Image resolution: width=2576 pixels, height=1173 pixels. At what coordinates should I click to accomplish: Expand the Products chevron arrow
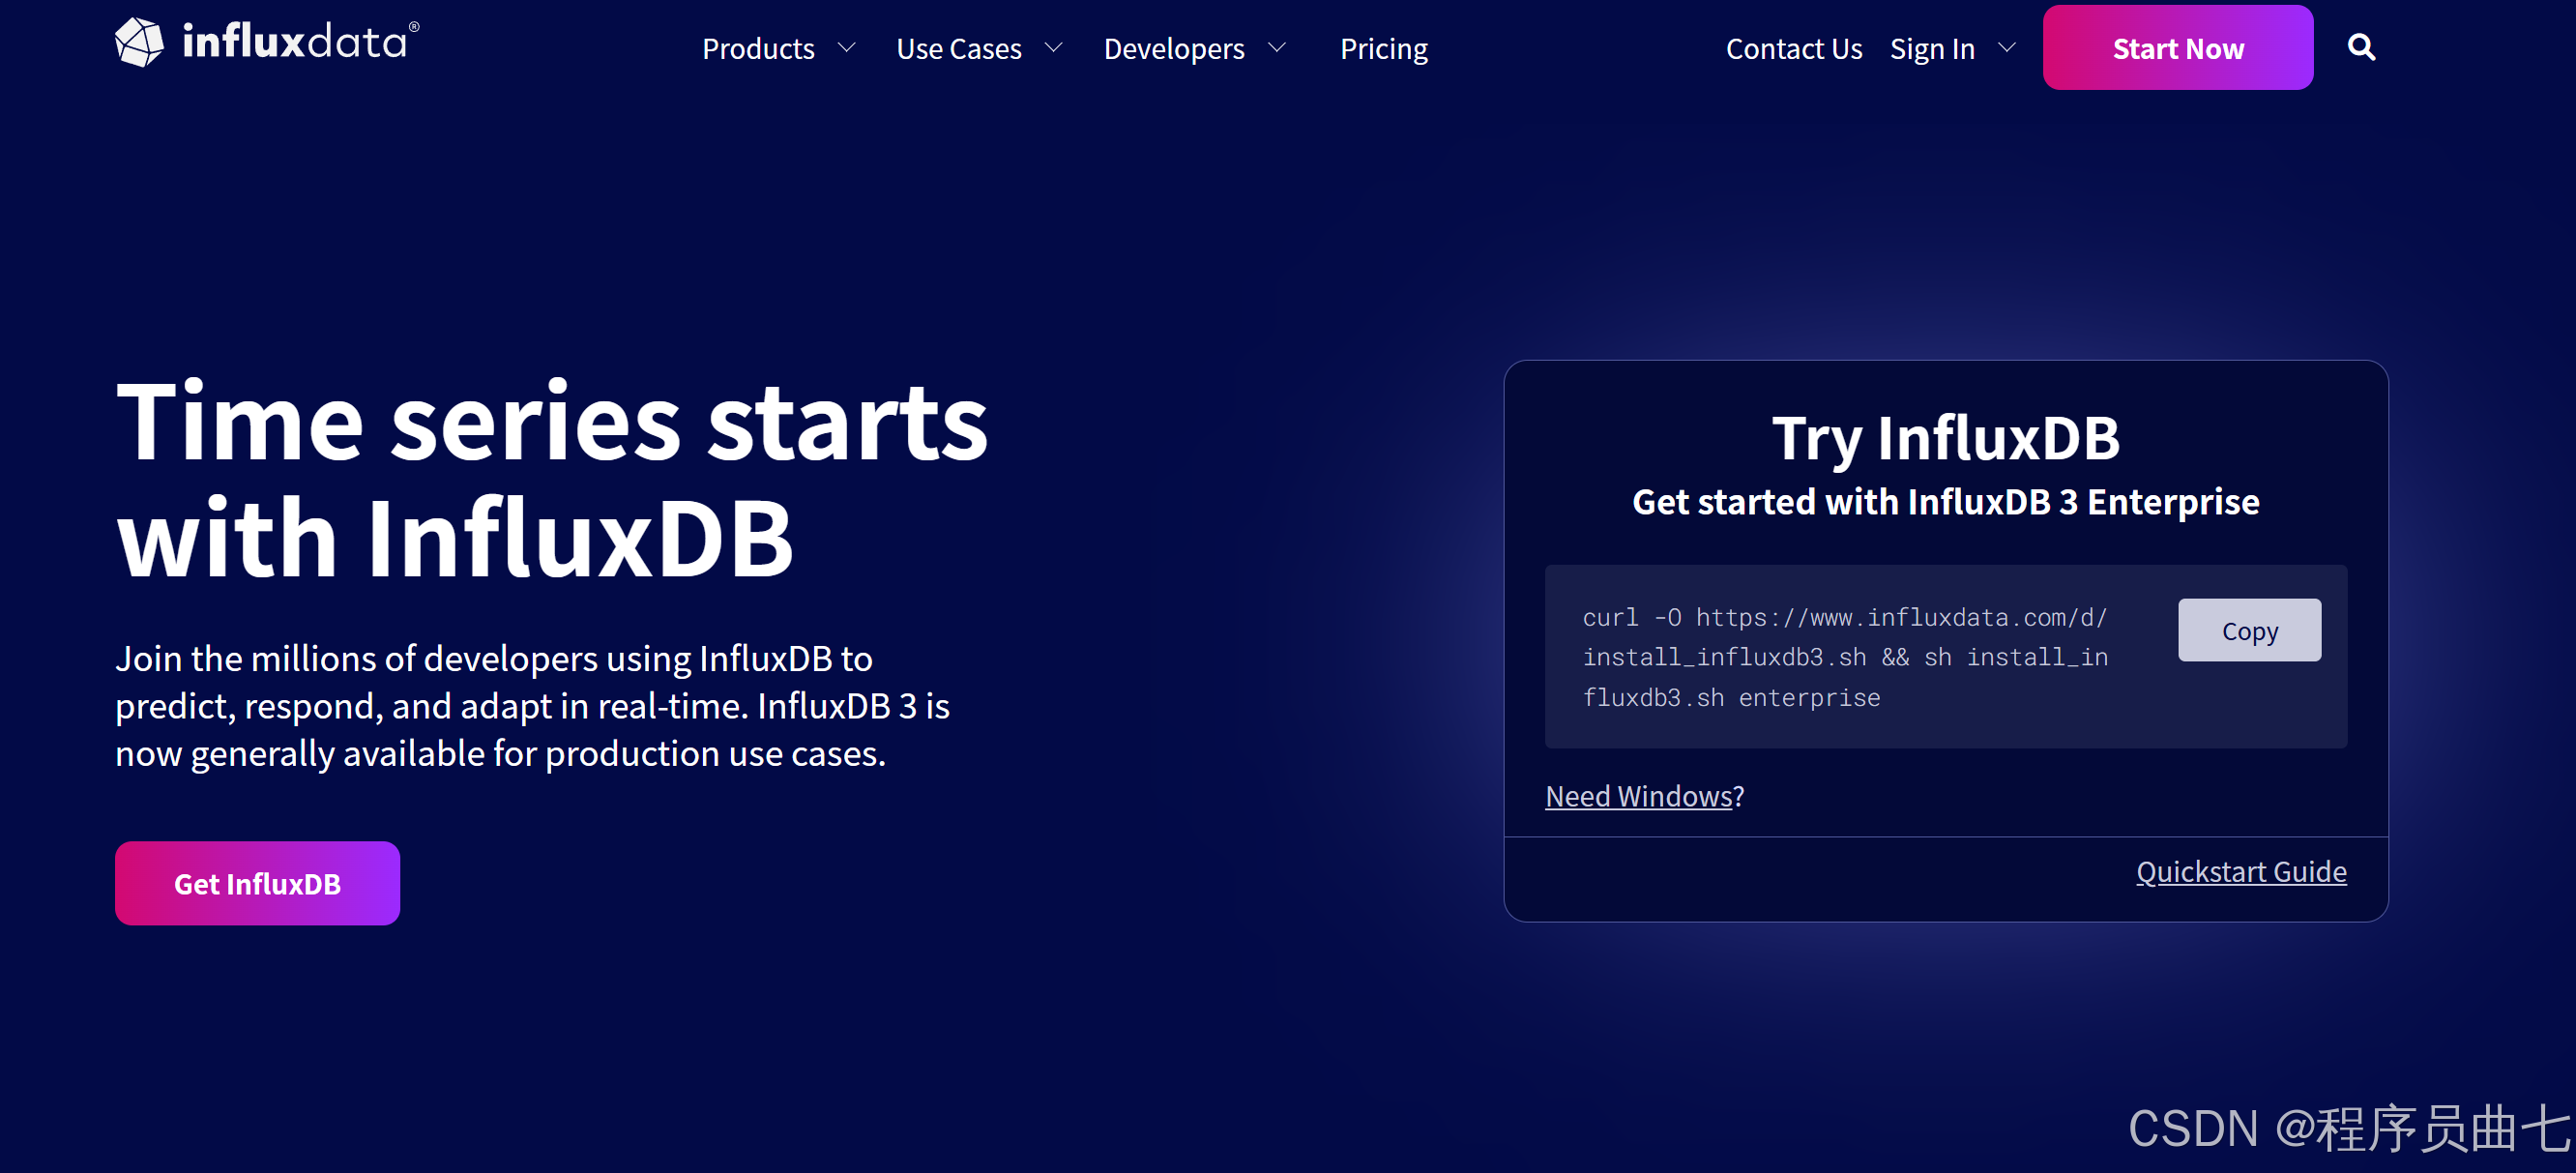846,48
